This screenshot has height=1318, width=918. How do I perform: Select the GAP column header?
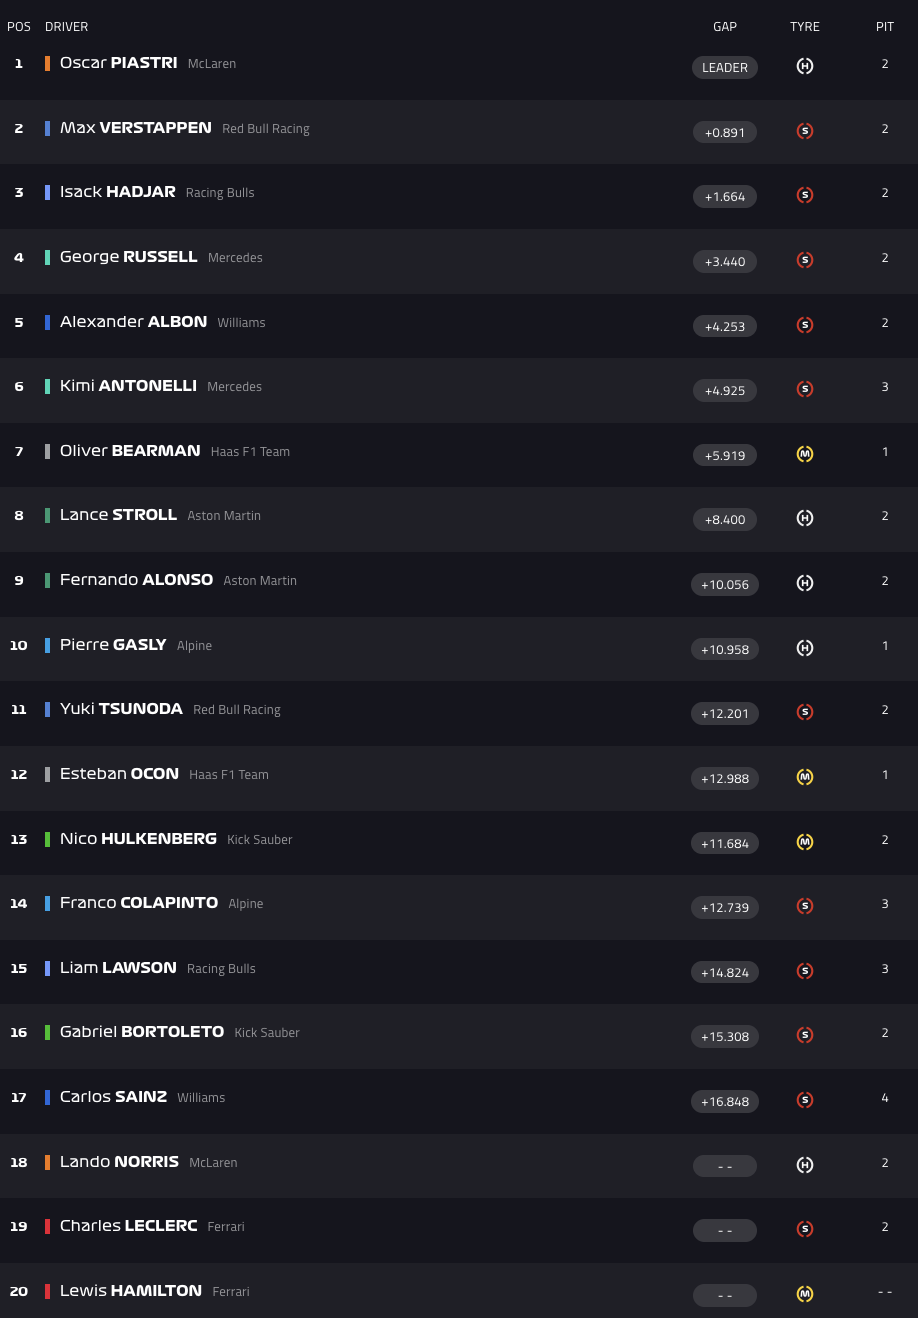725,27
